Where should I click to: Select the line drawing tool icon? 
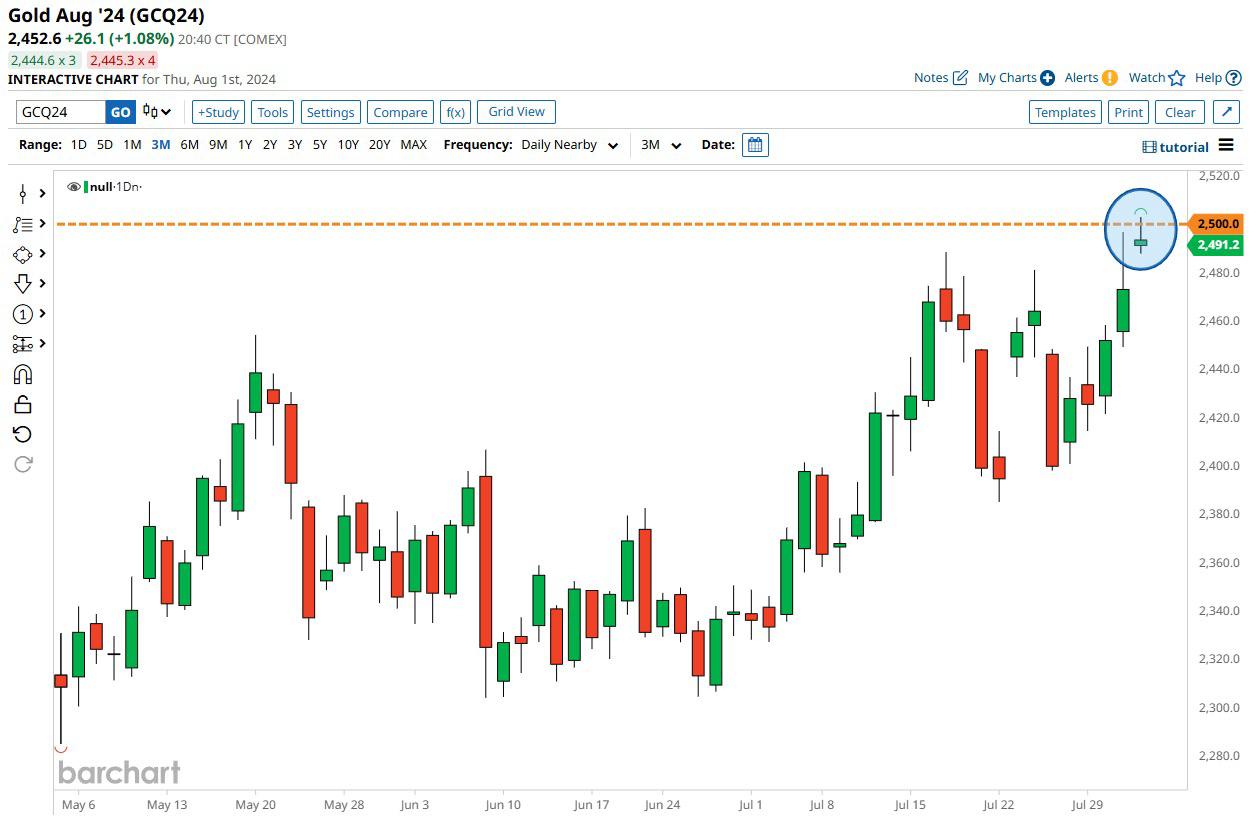[23, 194]
